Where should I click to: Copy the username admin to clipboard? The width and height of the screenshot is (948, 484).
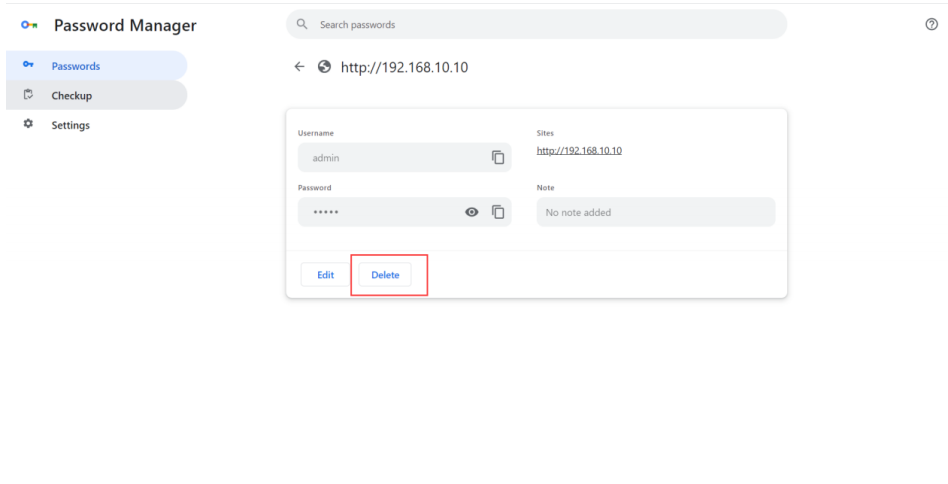coord(497,157)
